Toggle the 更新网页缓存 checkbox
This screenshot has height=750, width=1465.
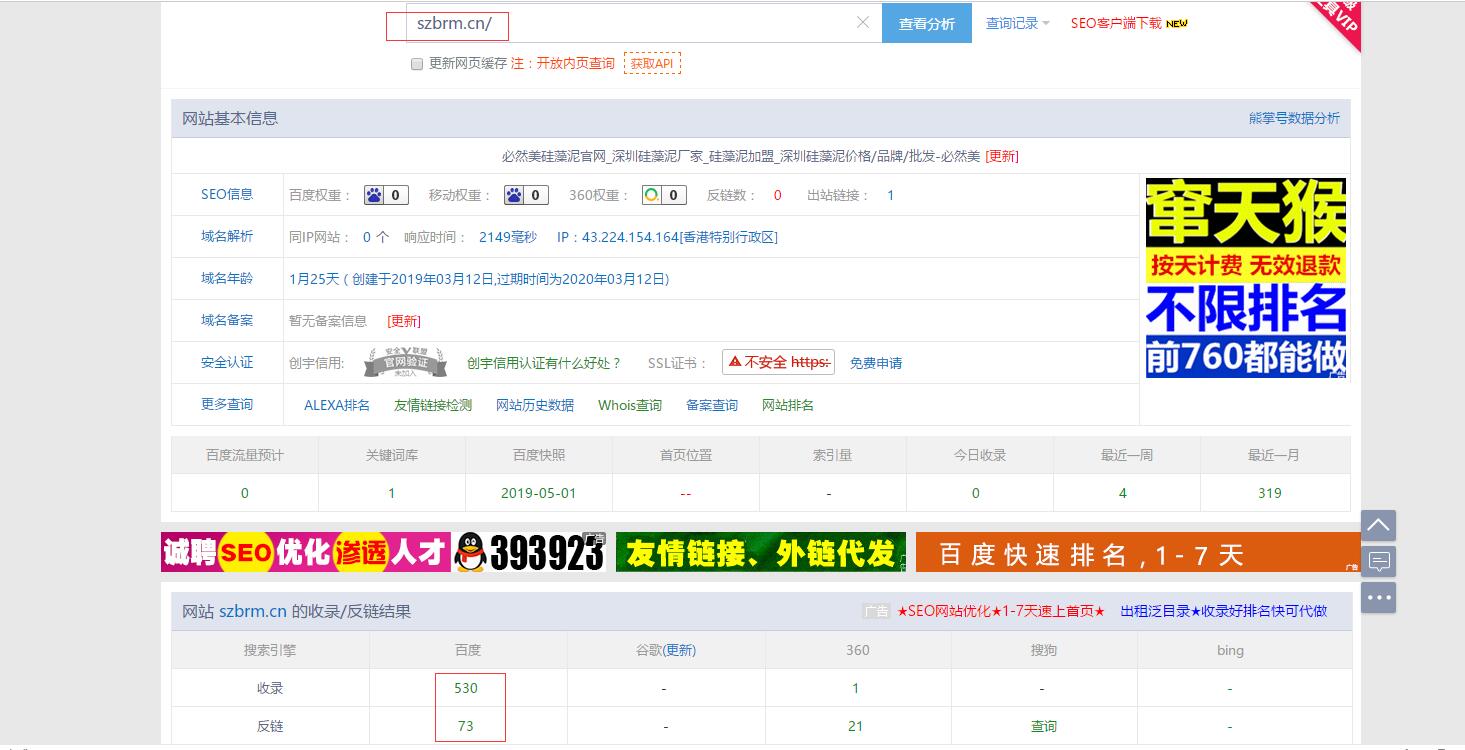coord(417,64)
